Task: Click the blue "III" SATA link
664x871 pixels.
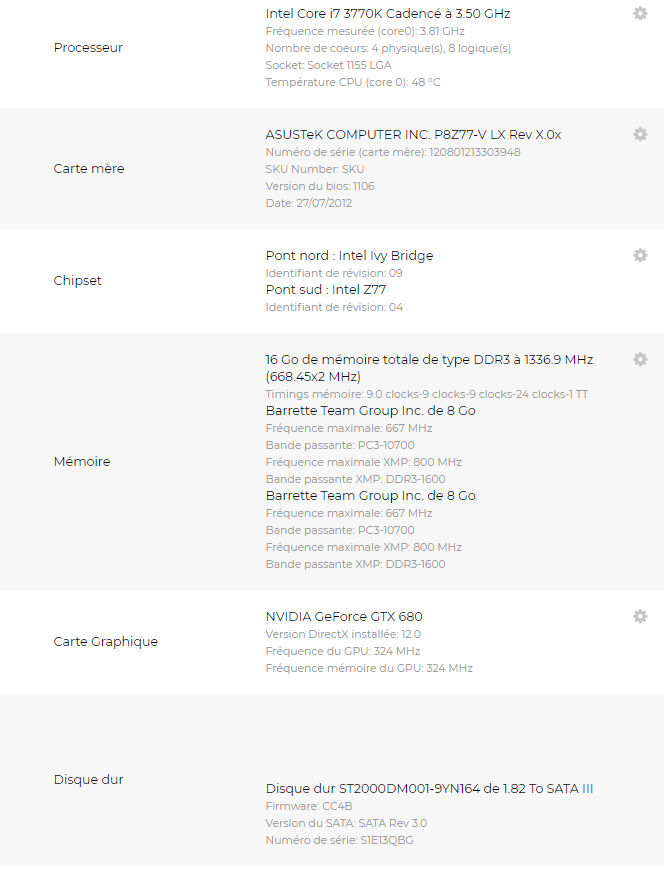Action: click(x=587, y=789)
